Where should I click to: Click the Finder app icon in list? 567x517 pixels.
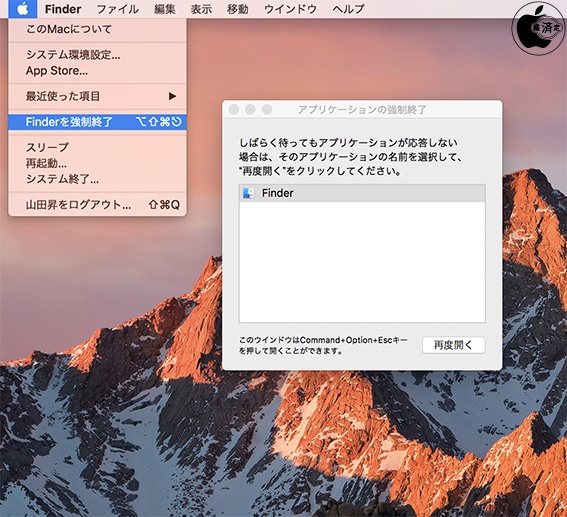248,193
